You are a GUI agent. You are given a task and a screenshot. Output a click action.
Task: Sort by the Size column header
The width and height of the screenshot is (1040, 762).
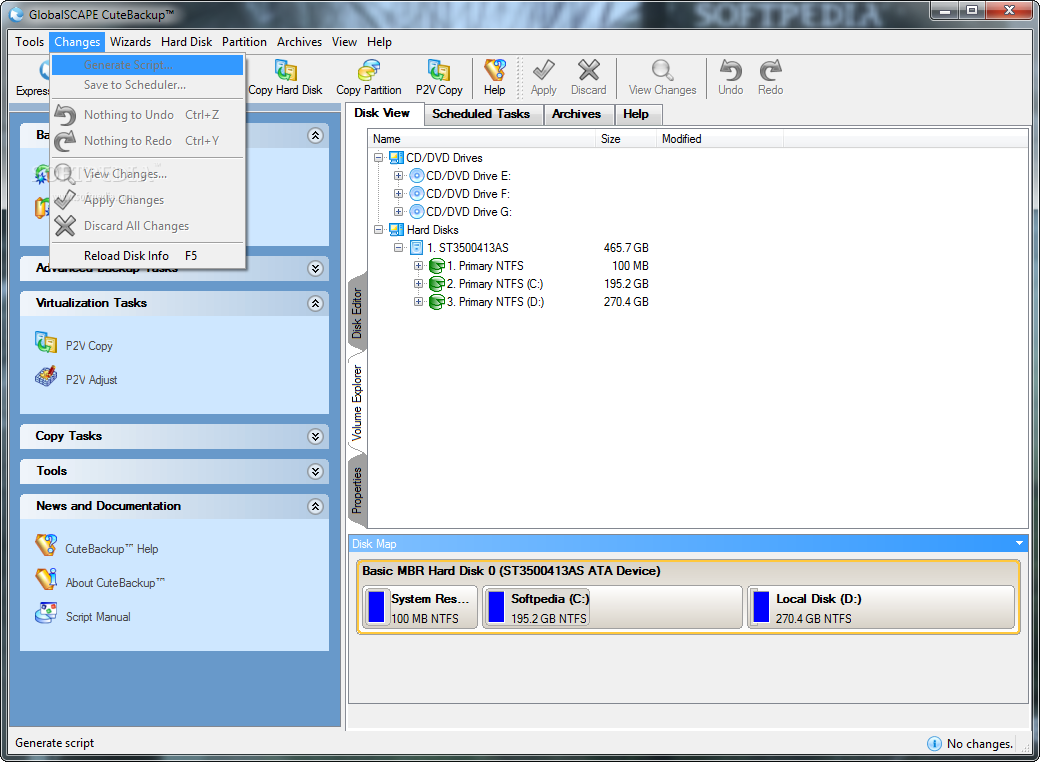pyautogui.click(x=626, y=139)
